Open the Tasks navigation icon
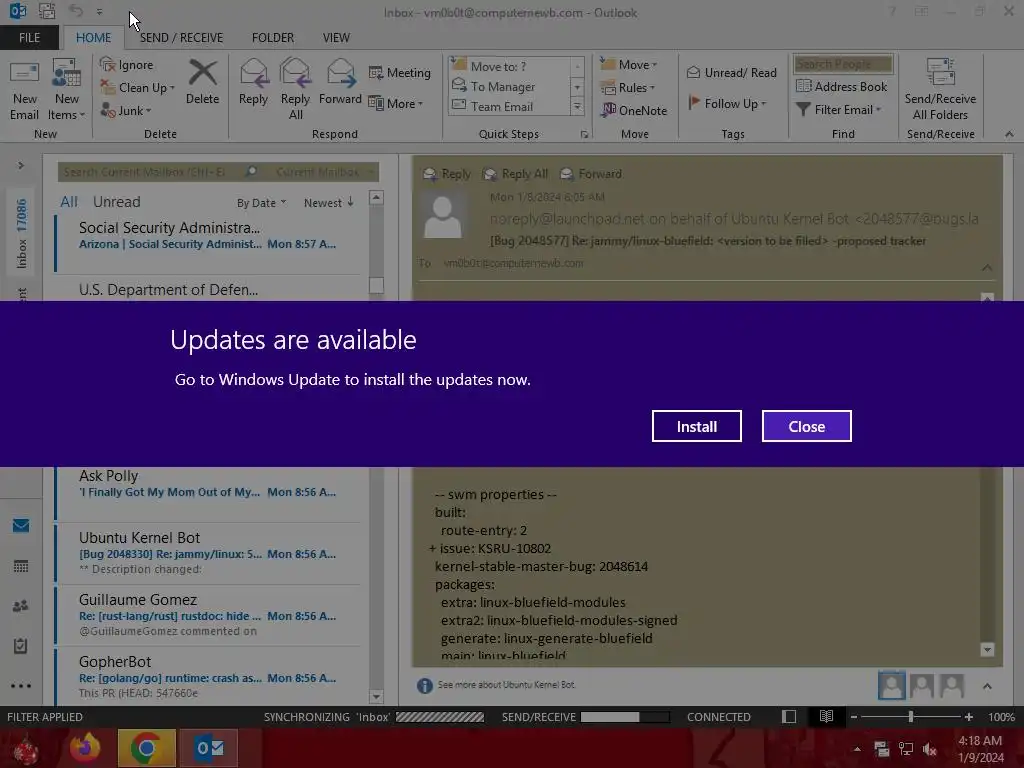 pyautogui.click(x=21, y=646)
